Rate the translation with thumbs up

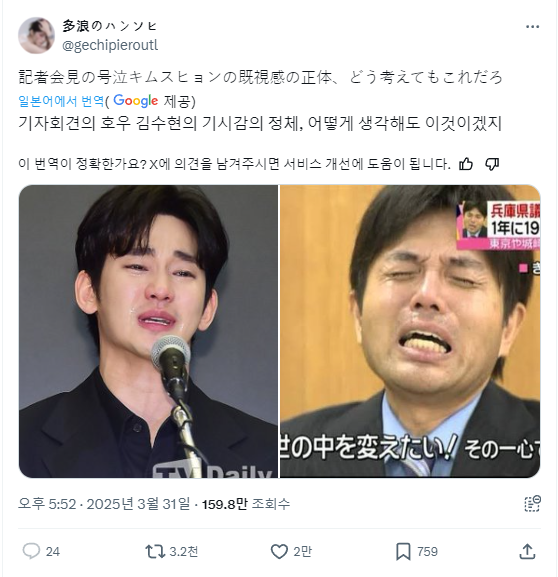click(466, 164)
